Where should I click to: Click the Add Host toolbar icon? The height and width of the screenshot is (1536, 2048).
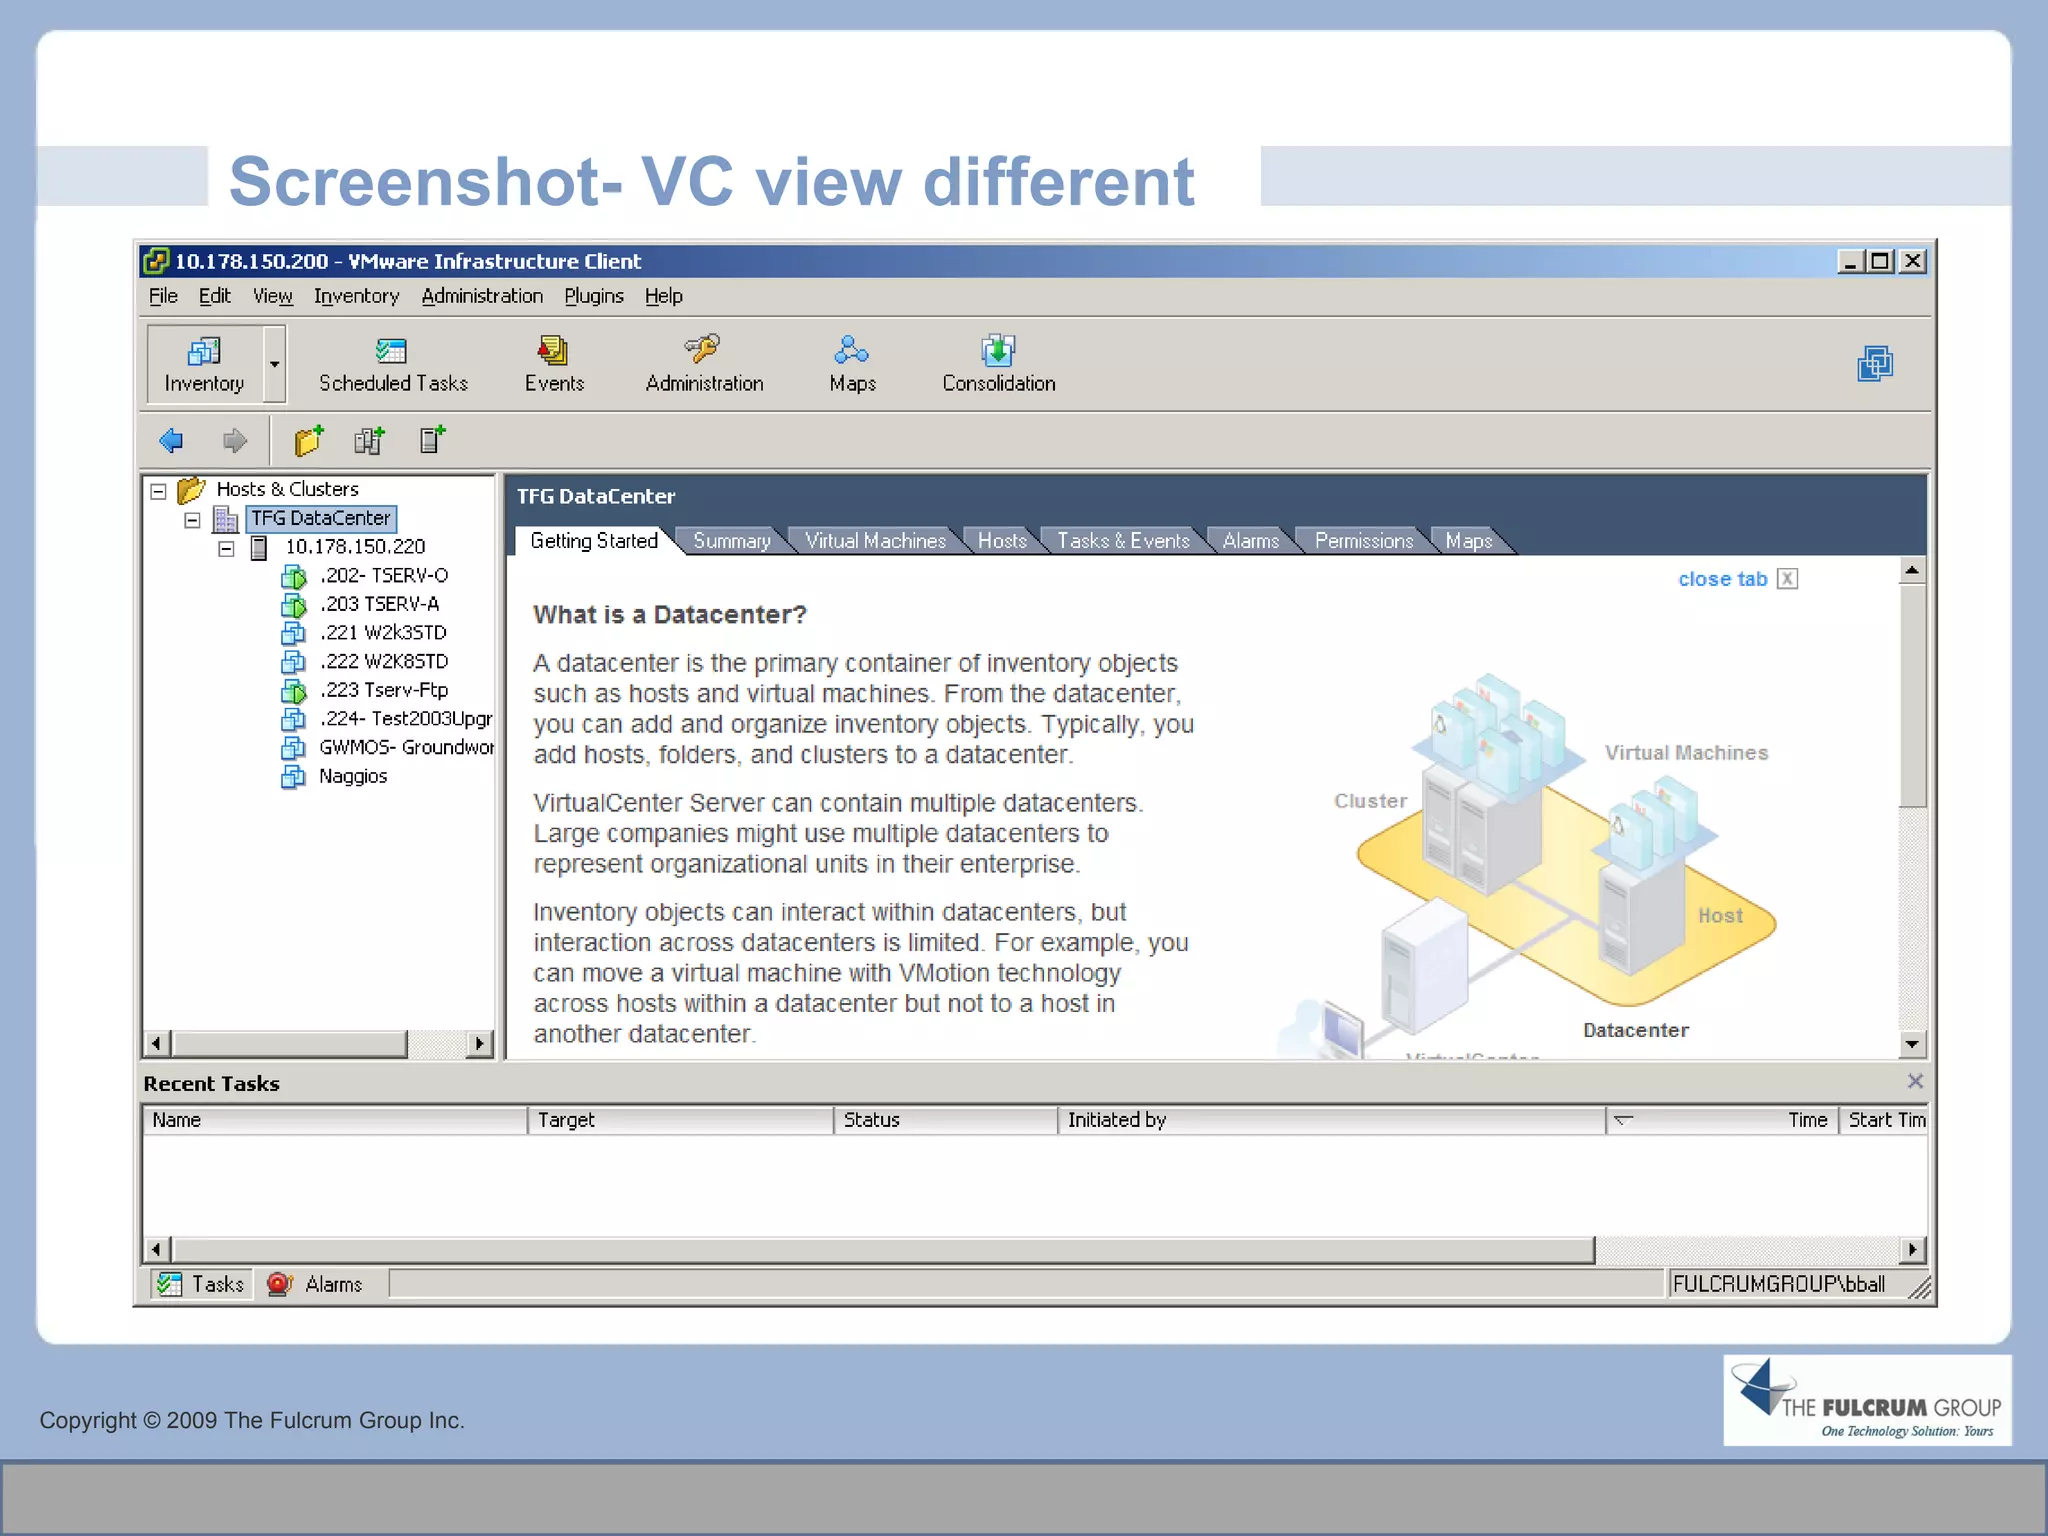(x=432, y=440)
